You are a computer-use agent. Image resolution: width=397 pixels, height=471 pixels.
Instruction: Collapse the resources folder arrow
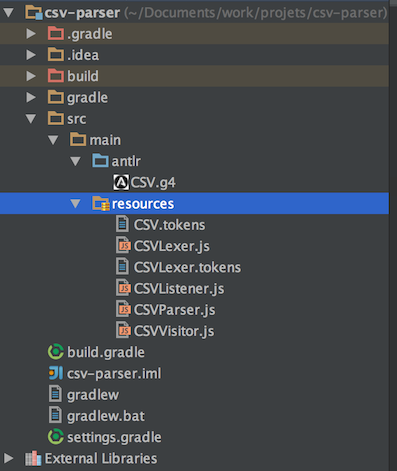(75, 203)
